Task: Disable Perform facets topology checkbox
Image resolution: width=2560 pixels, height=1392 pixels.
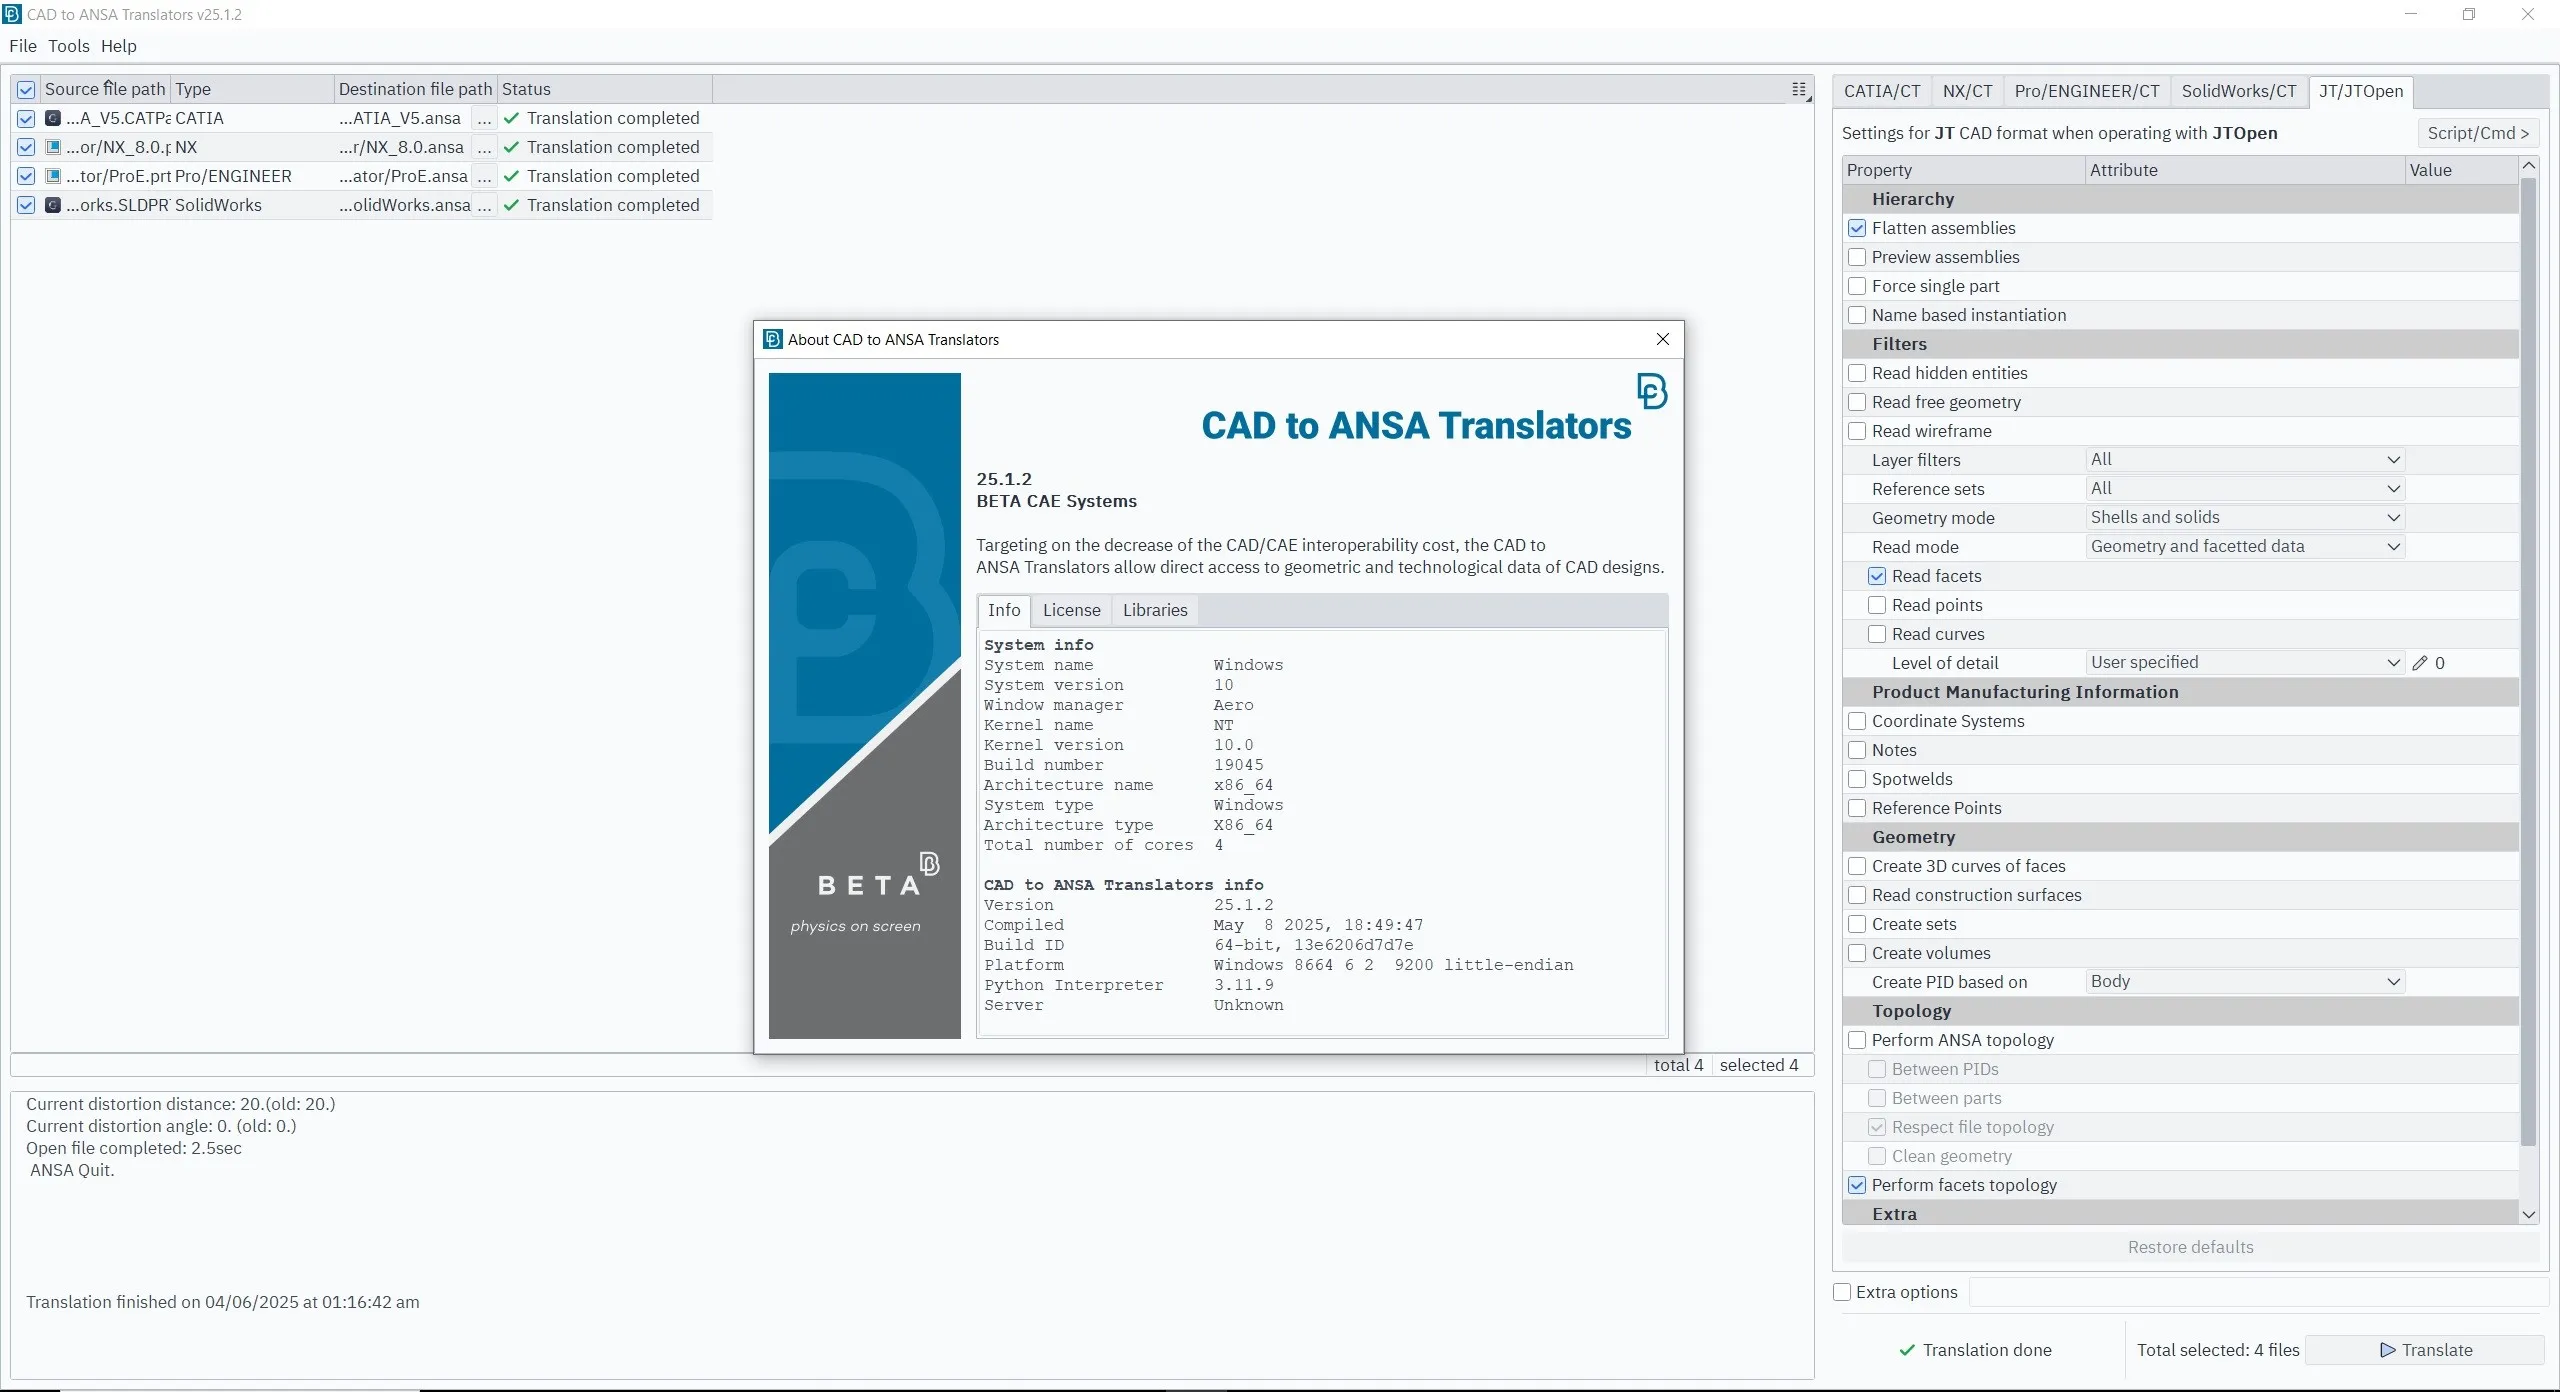Action: pos(1857,1185)
